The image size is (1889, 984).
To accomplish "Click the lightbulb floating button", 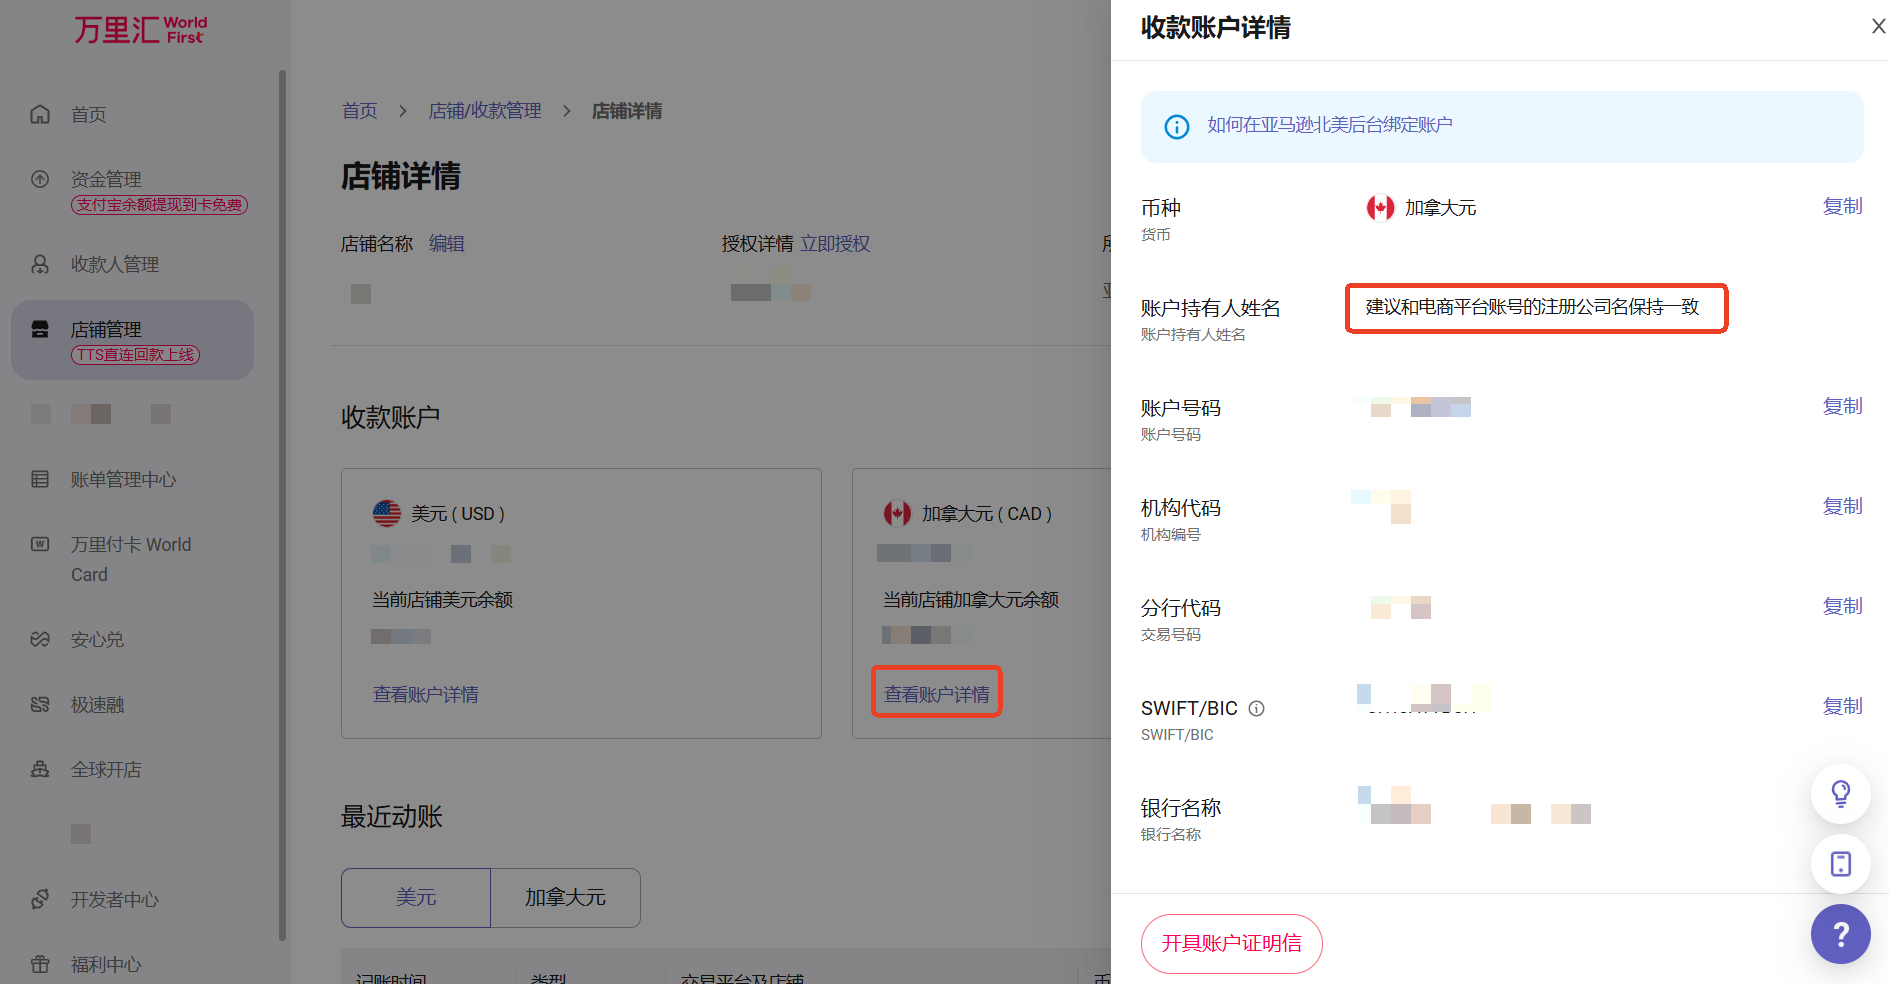I will point(1841,794).
